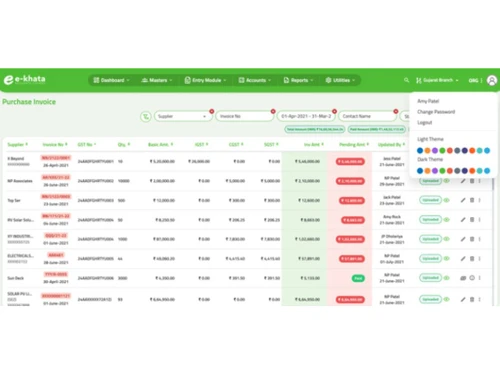Viewport: 500px width, 375px height.
Task: Open the Dashboard menu
Action: [111, 80]
